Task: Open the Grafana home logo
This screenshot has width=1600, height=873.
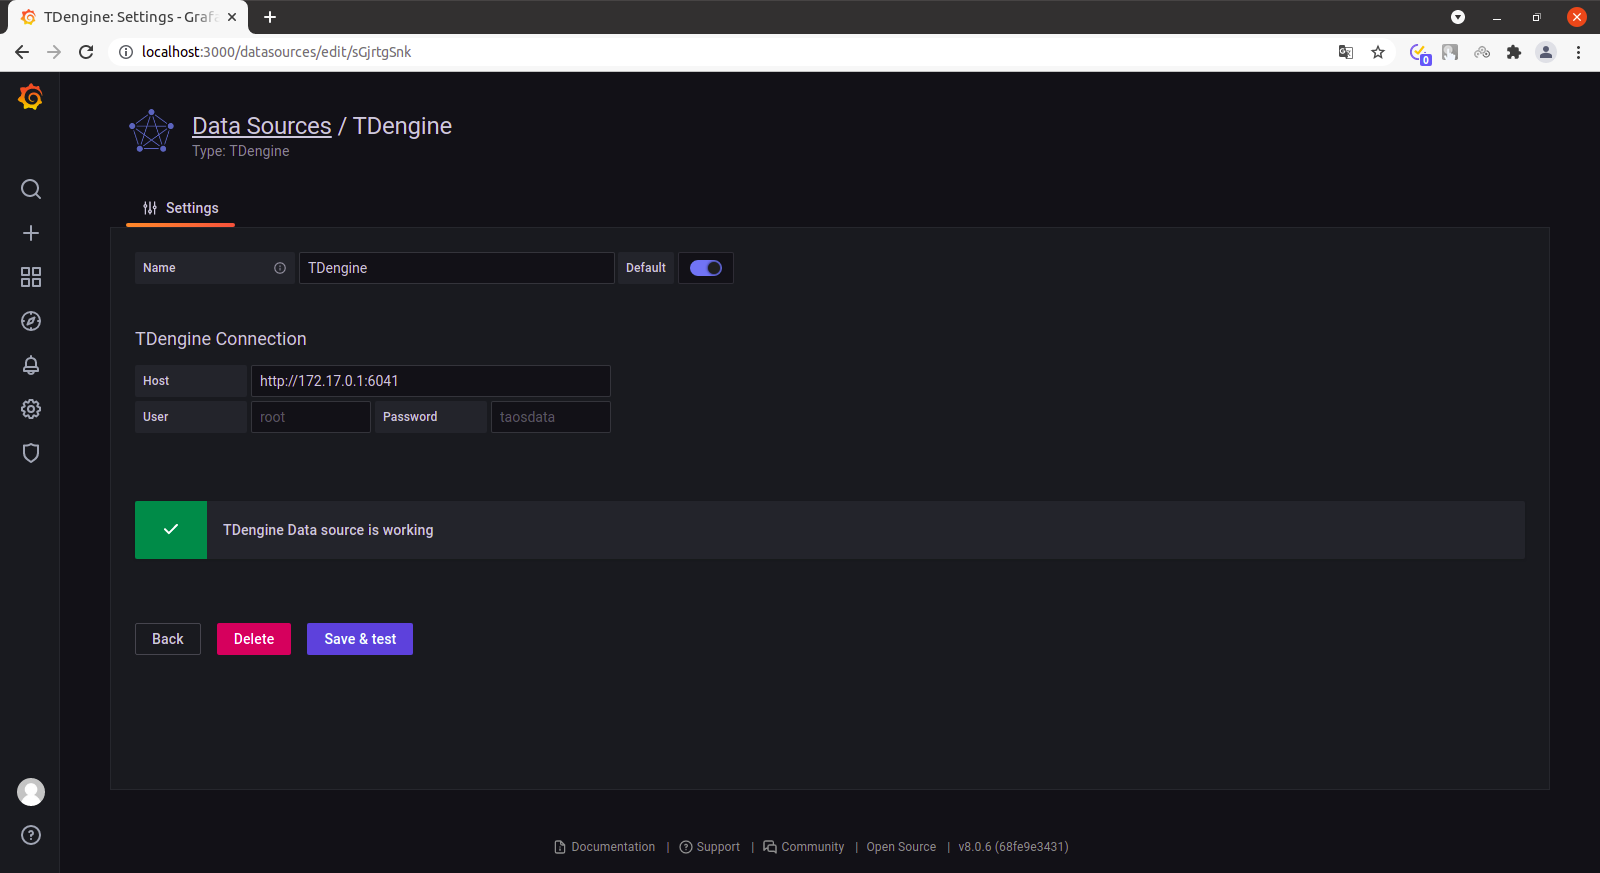Action: 31,97
